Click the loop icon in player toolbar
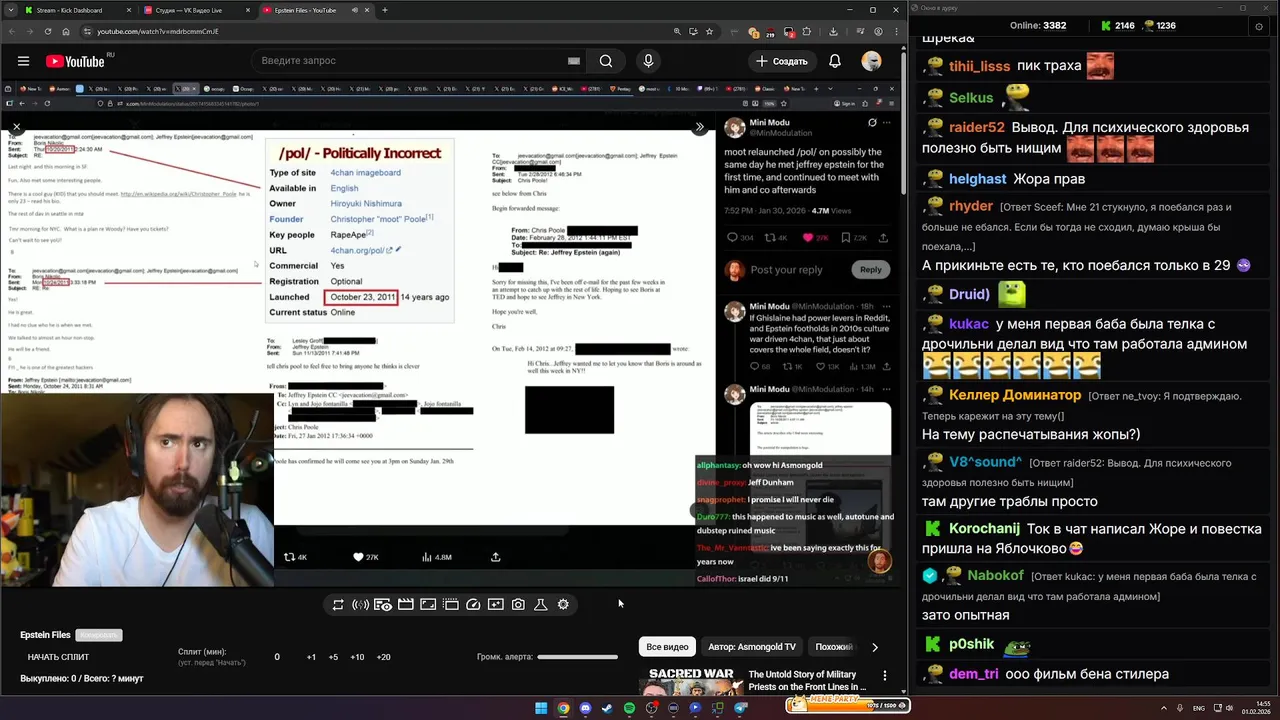The image size is (1280, 720). pyautogui.click(x=338, y=605)
